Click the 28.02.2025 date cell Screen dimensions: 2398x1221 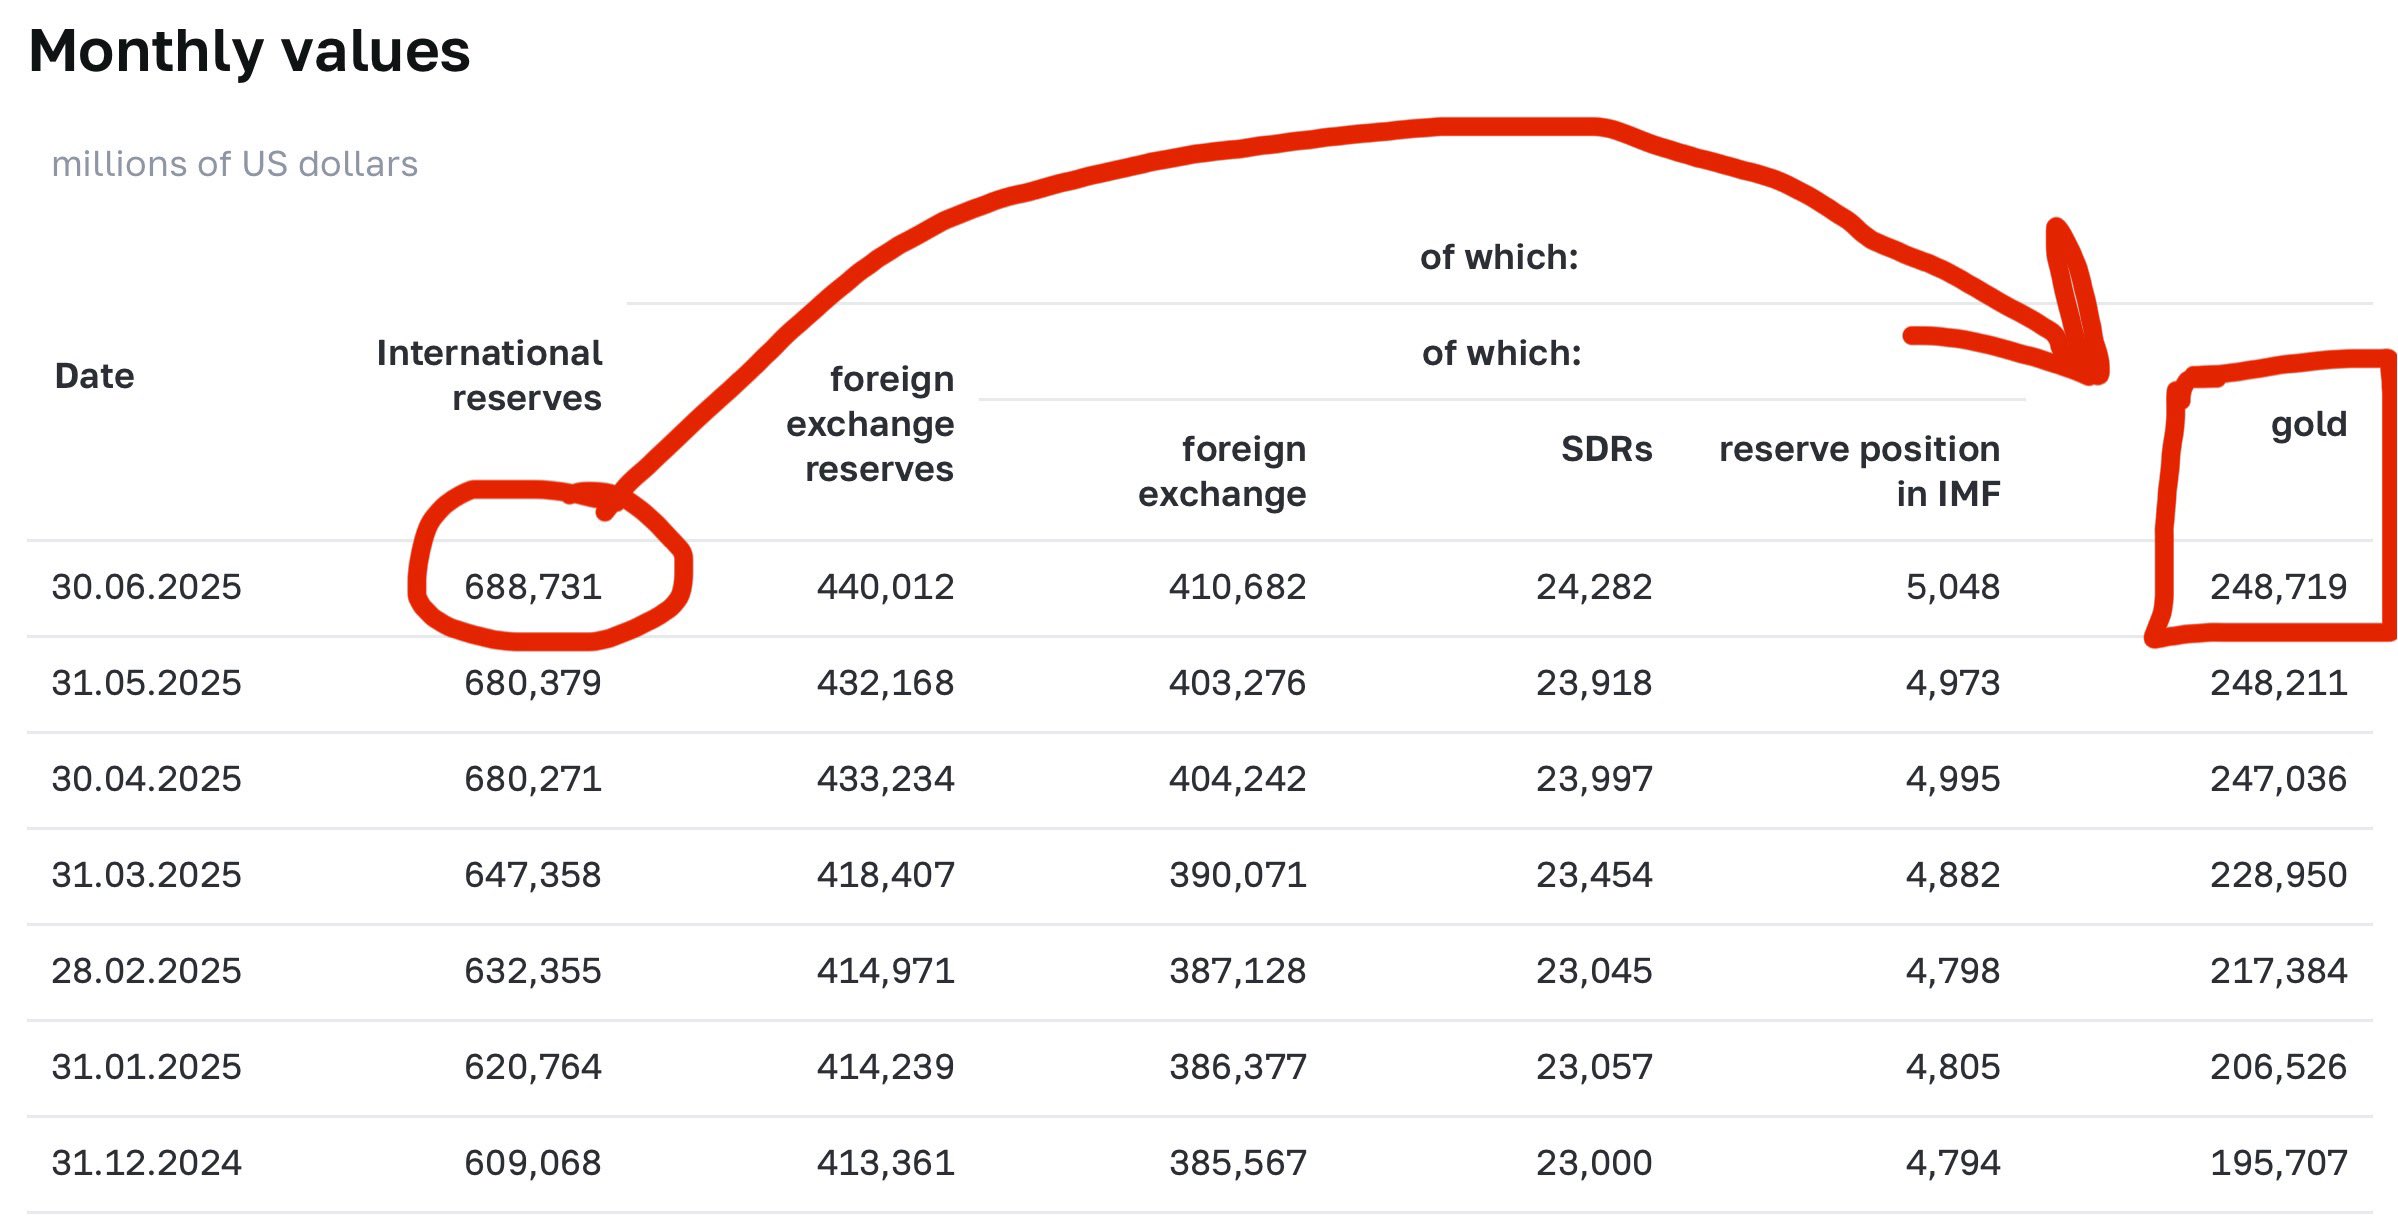(x=147, y=971)
